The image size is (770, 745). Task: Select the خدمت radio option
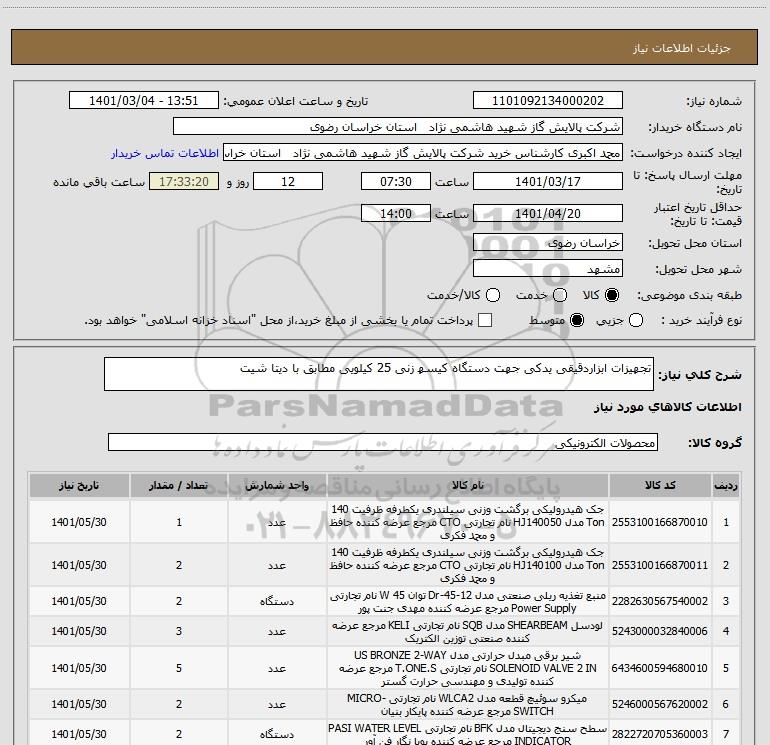coord(551,296)
